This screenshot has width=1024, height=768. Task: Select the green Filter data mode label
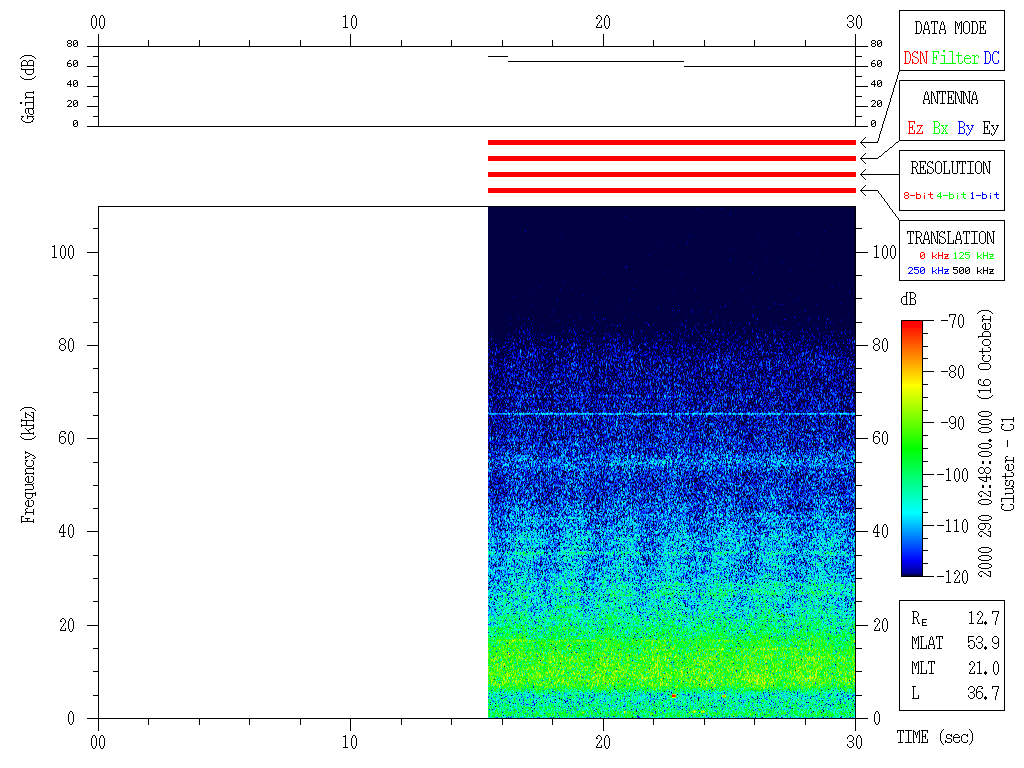(955, 58)
